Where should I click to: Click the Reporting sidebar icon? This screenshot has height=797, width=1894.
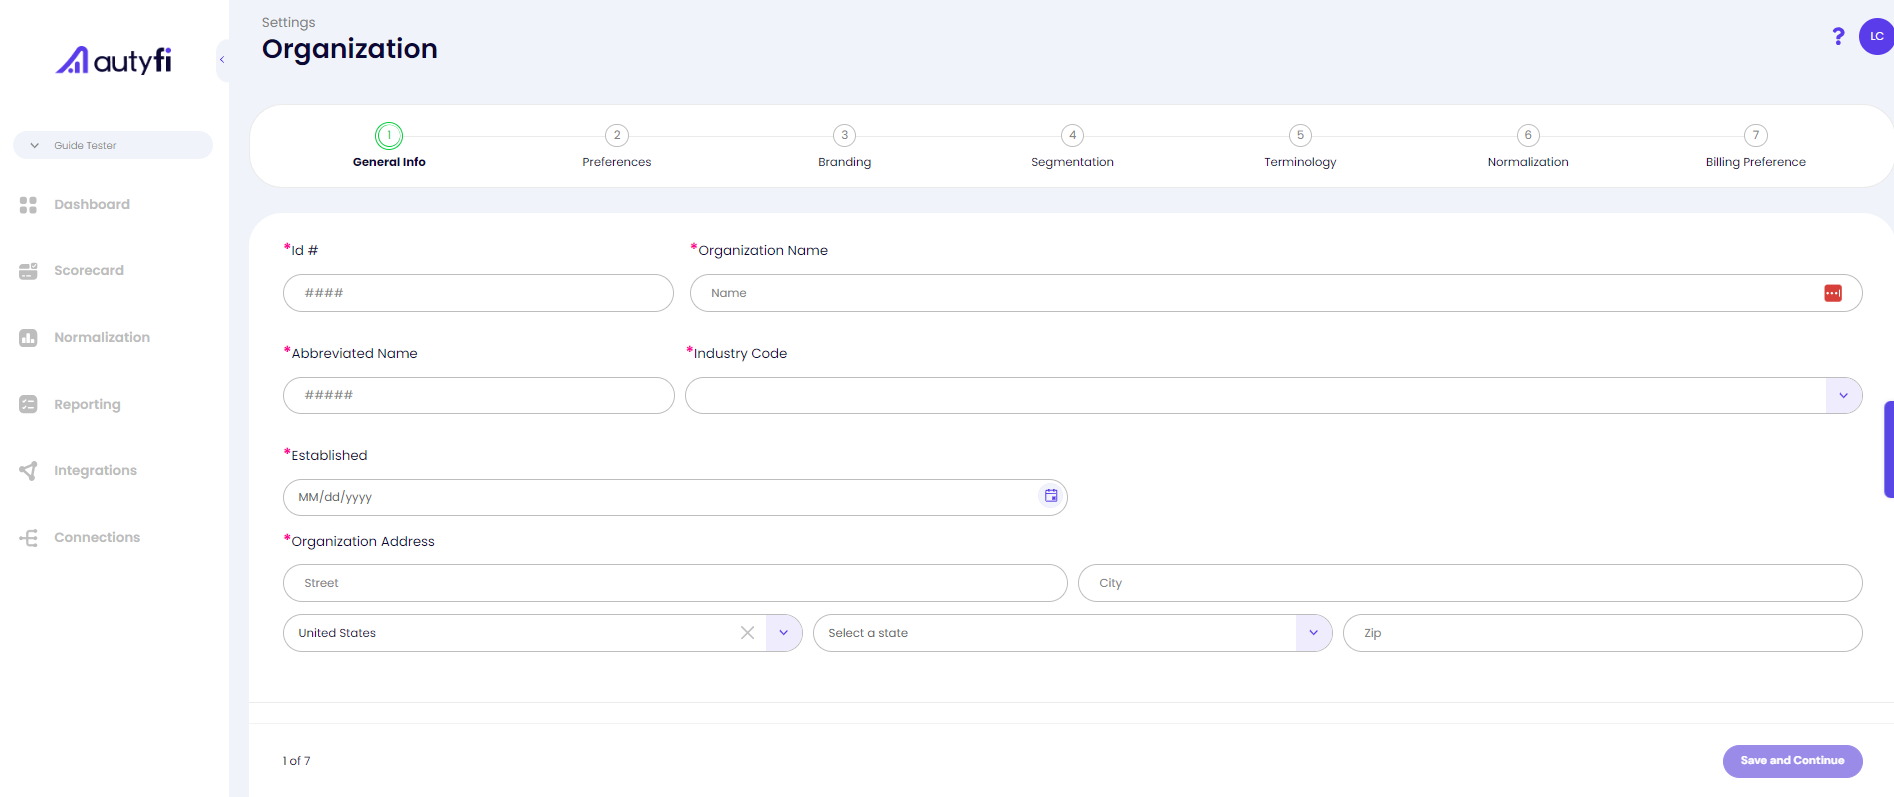[28, 404]
